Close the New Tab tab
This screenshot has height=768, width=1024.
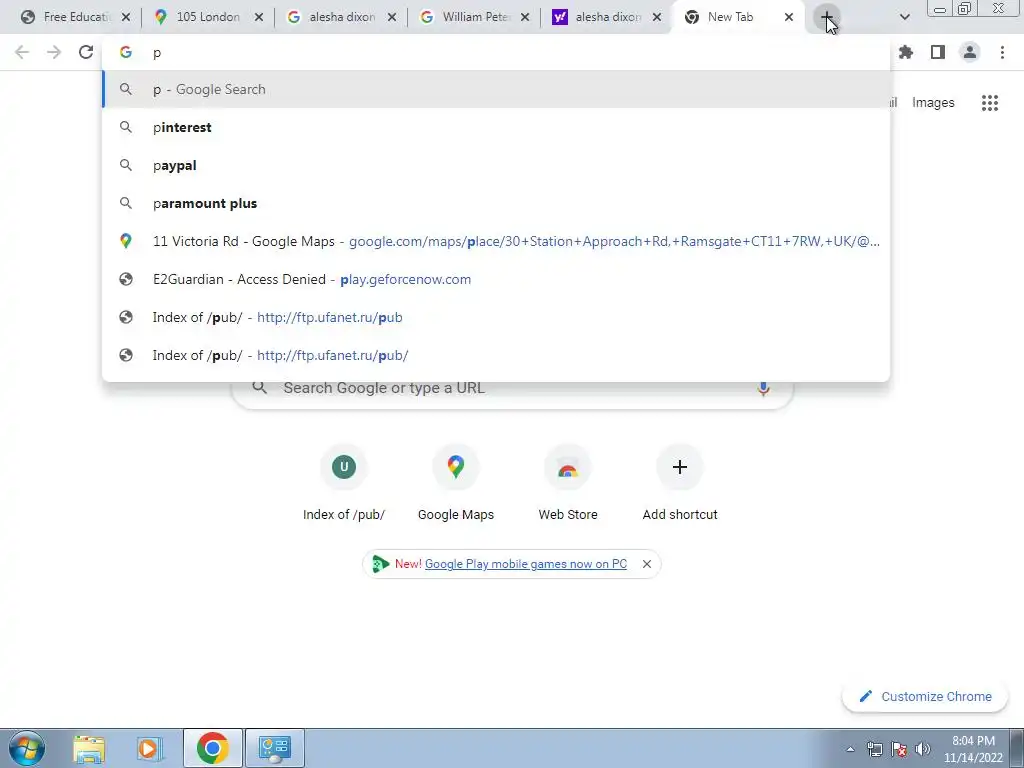[789, 17]
